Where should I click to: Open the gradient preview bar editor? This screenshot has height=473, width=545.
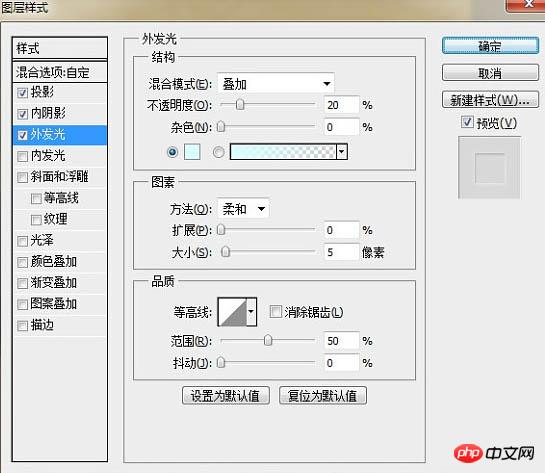[283, 152]
